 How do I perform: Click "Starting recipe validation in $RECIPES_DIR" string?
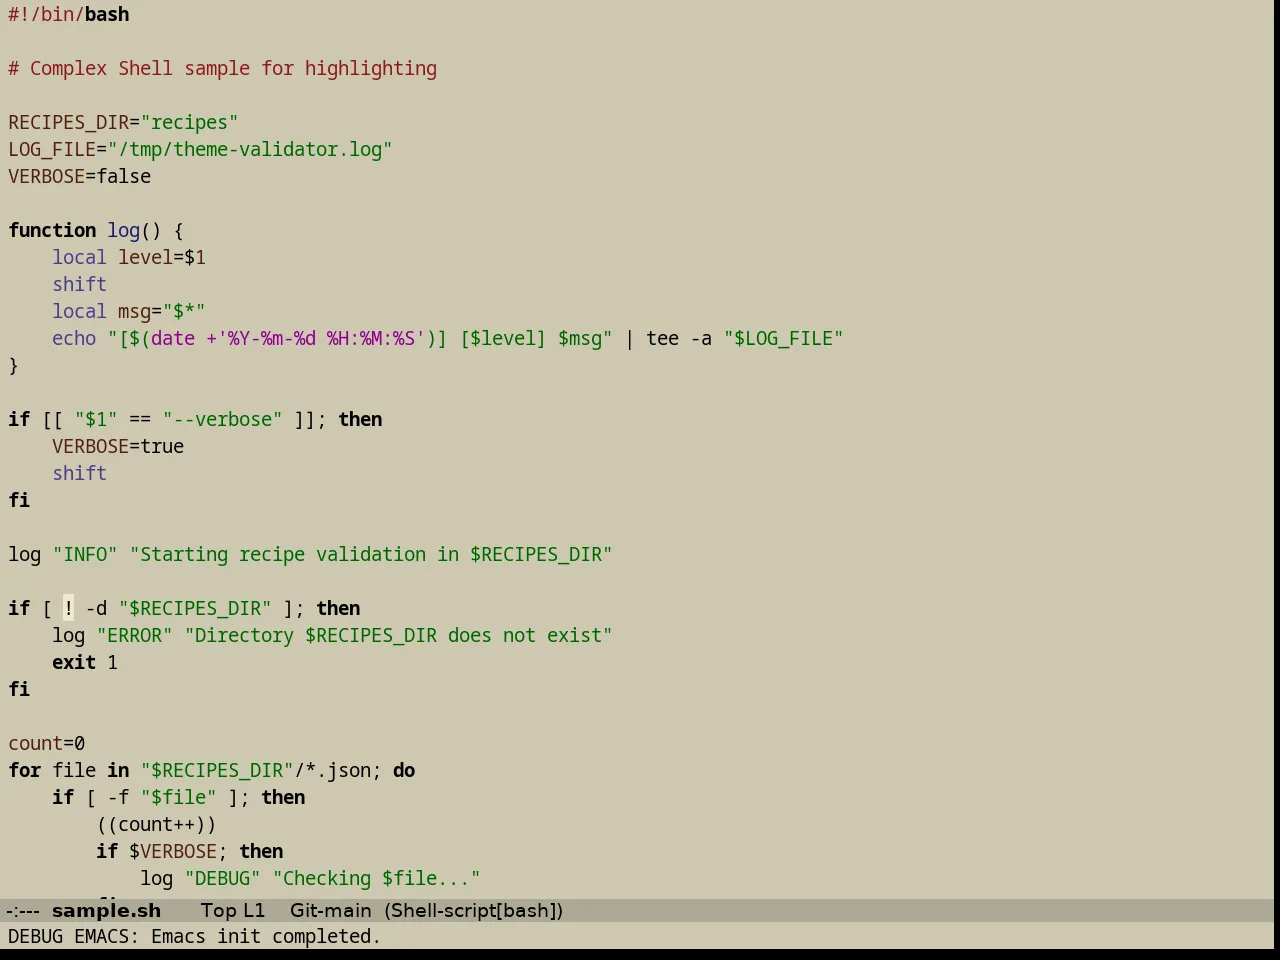[371, 554]
